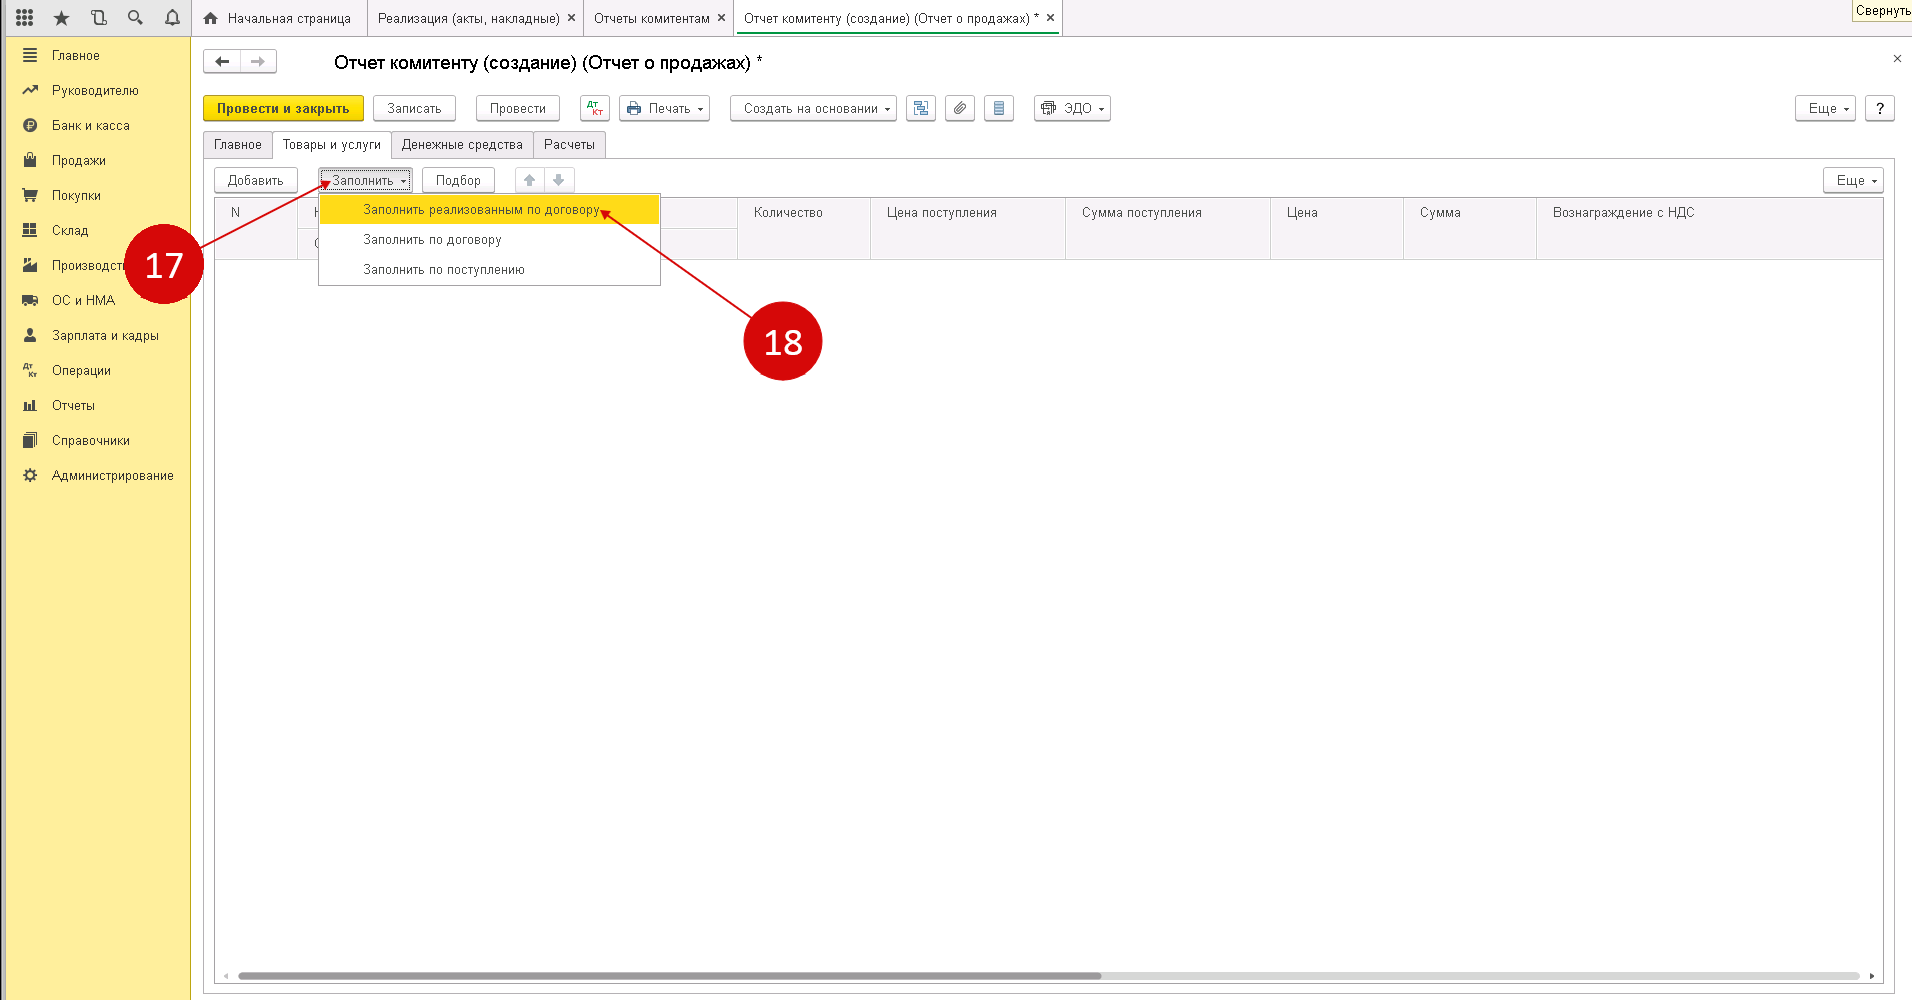This screenshot has width=1912, height=1000.
Task: Click Провести и закрыть button
Action: (283, 108)
